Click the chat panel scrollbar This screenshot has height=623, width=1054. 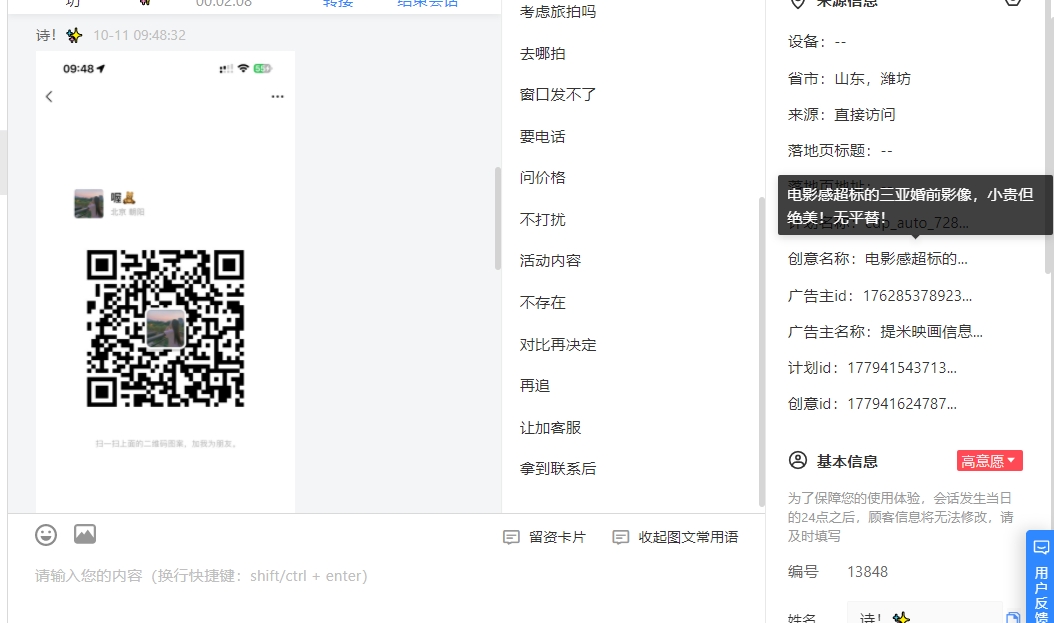pos(498,218)
